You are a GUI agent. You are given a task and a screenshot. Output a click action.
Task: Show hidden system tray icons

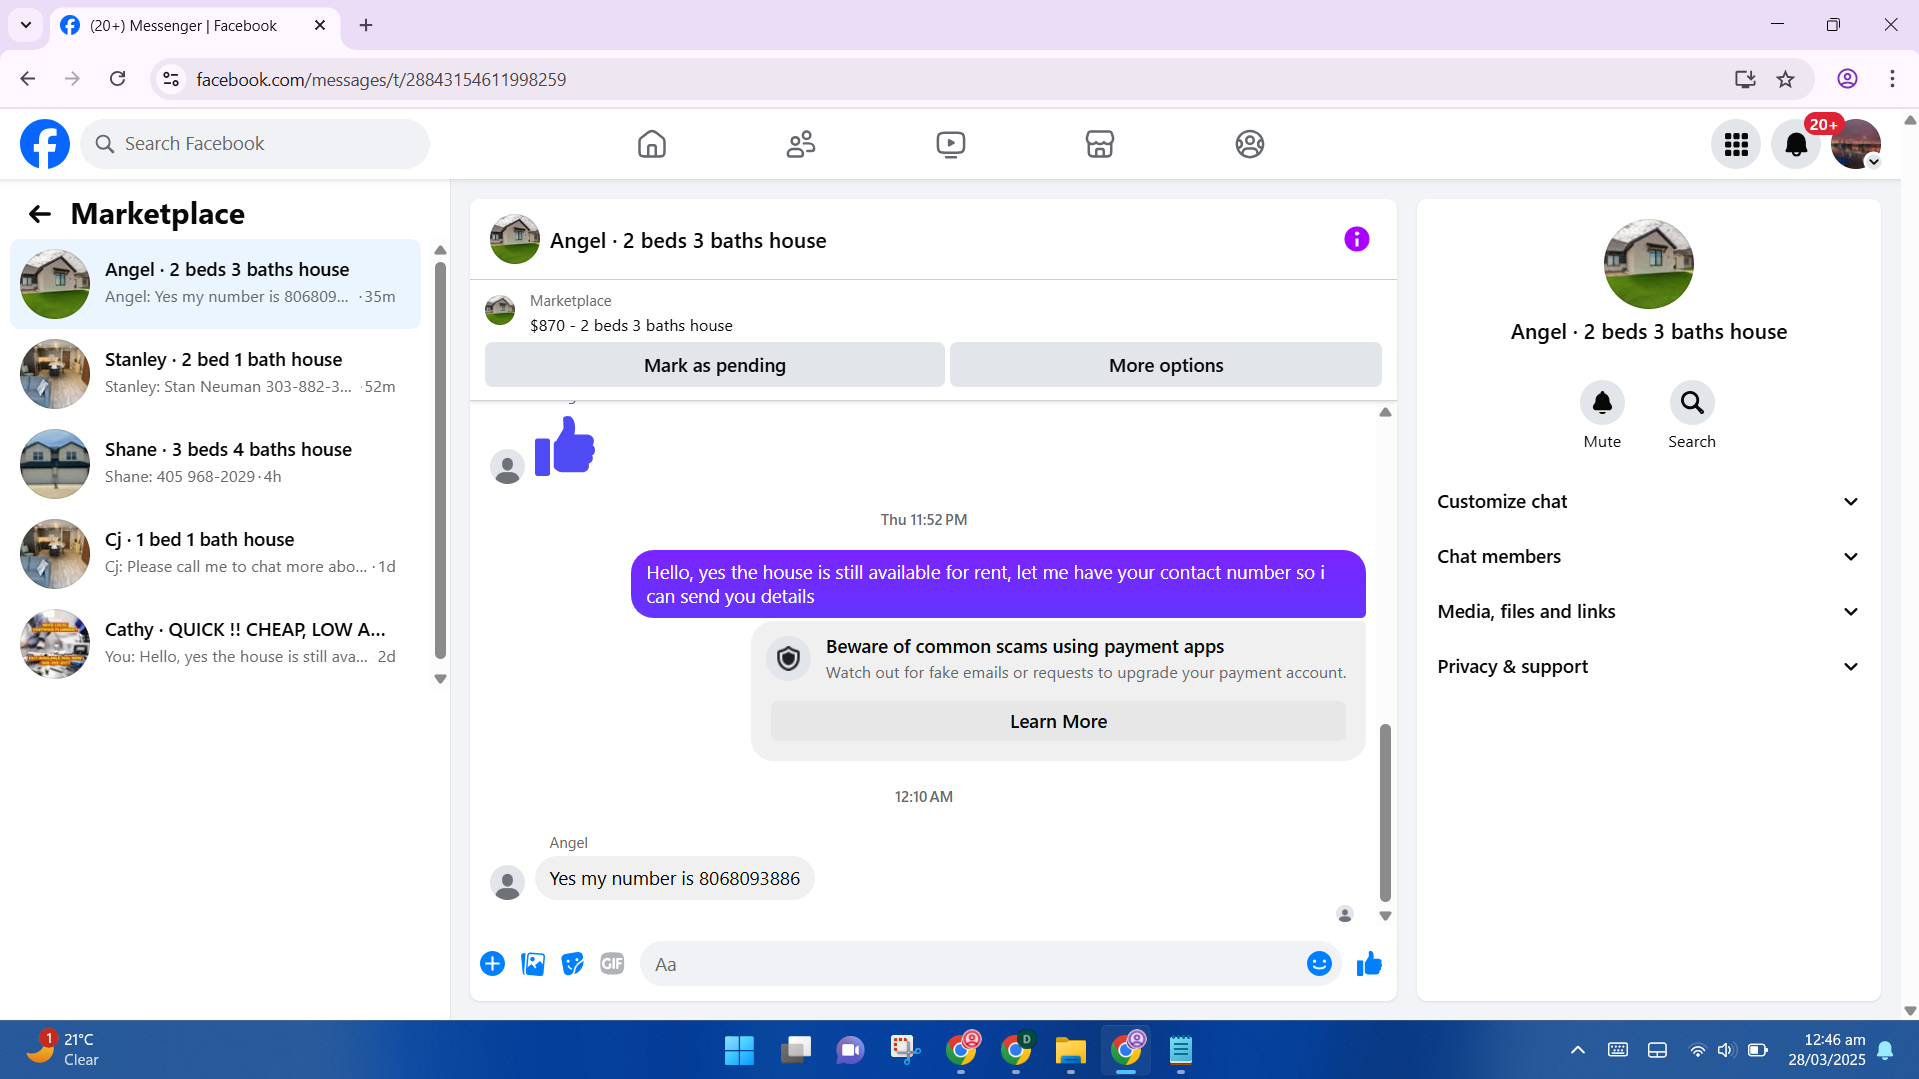tap(1578, 1050)
